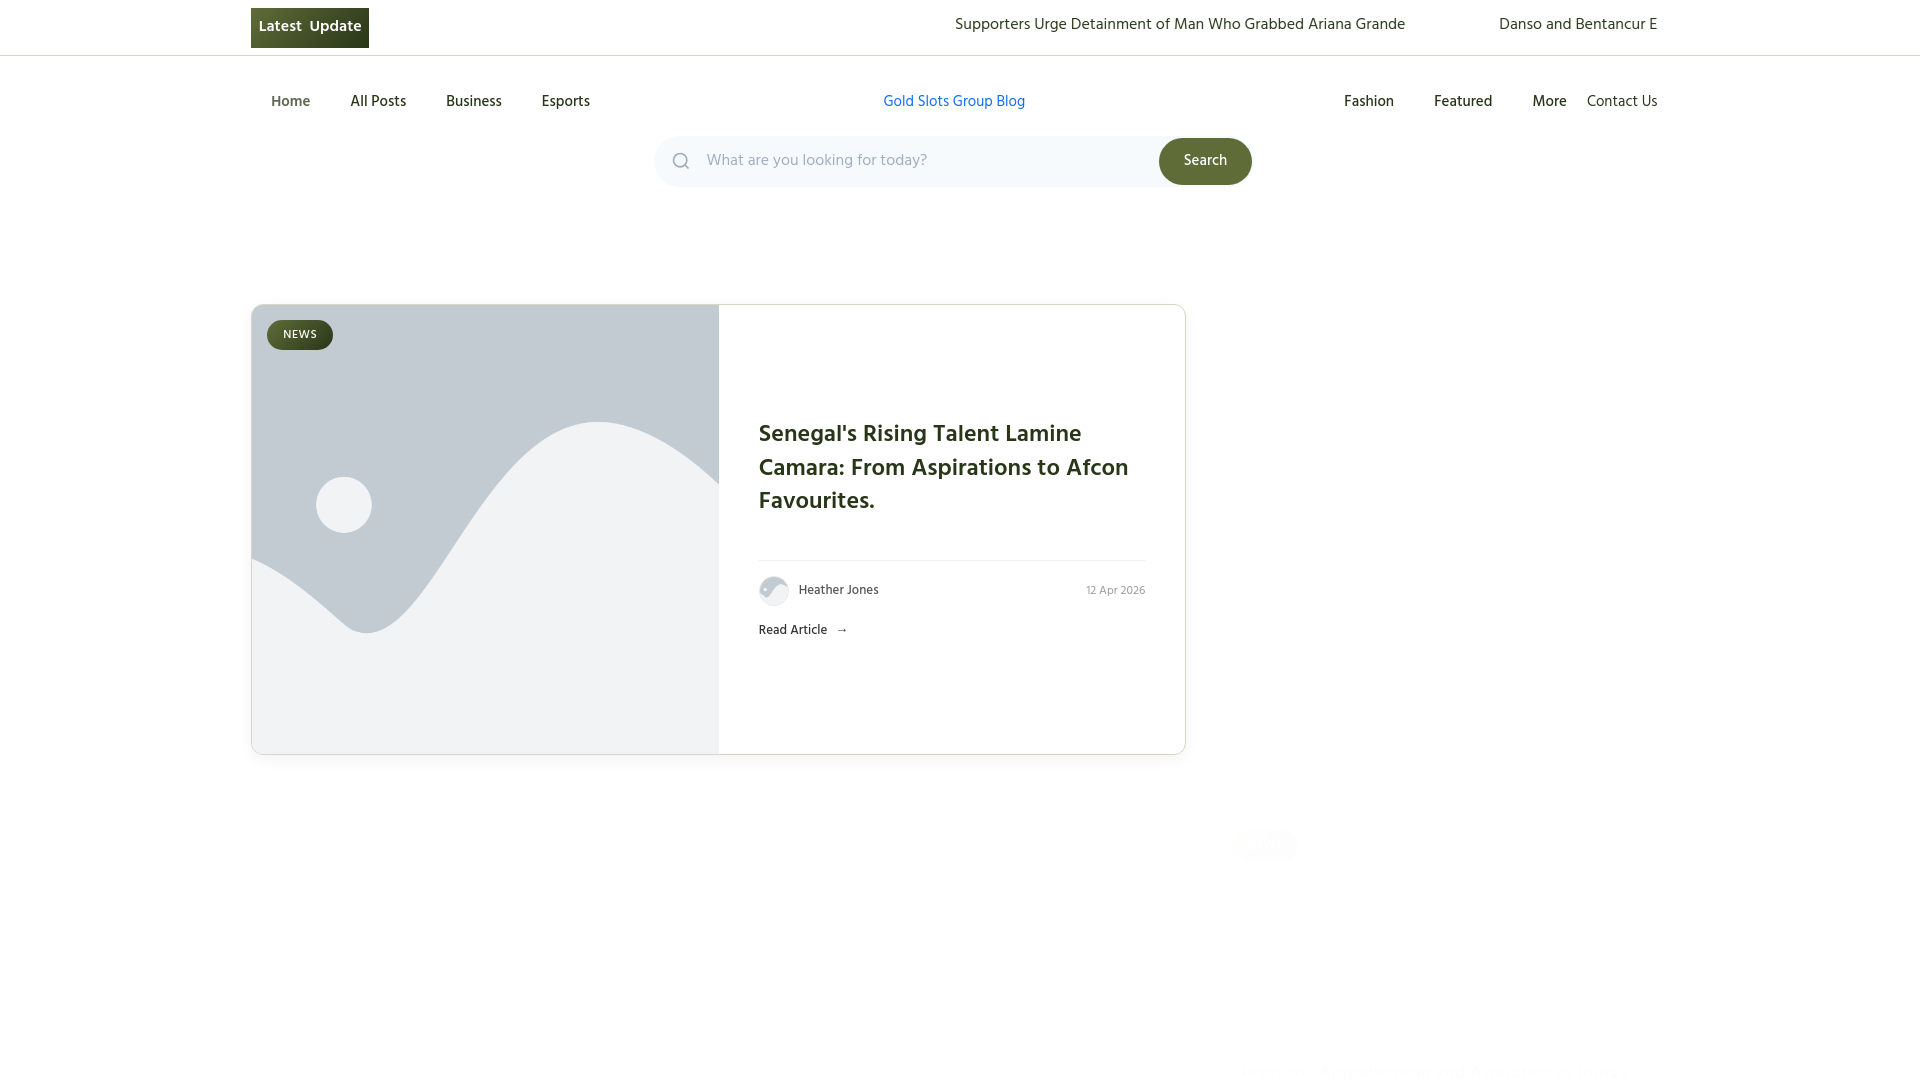Viewport: 1920px width, 1080px height.
Task: Open the featured article placeholder image
Action: 485,530
